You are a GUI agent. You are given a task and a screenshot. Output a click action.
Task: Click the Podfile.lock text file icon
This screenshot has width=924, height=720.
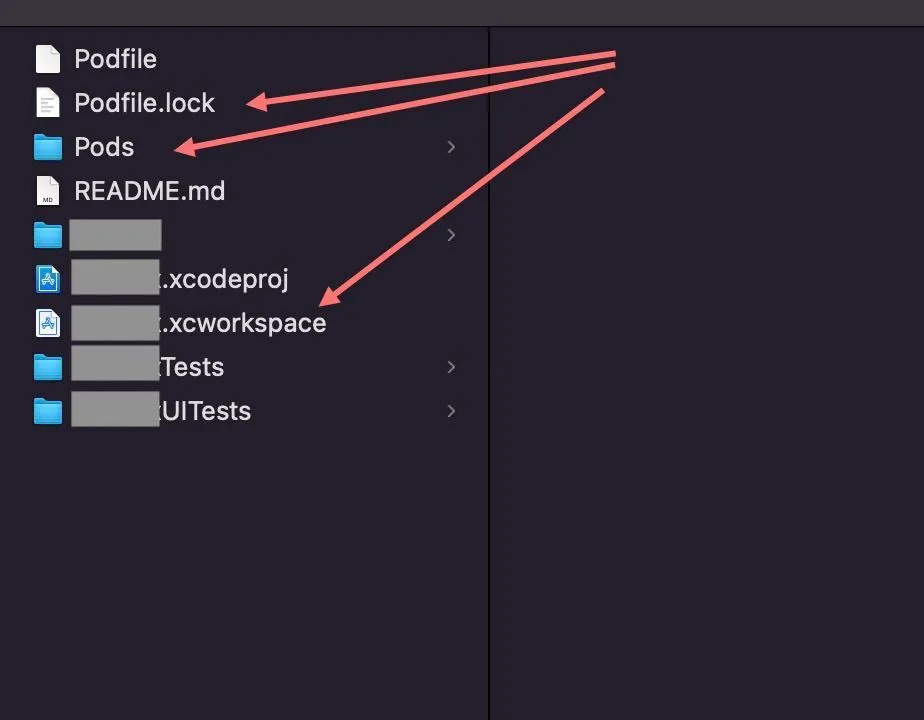(48, 103)
